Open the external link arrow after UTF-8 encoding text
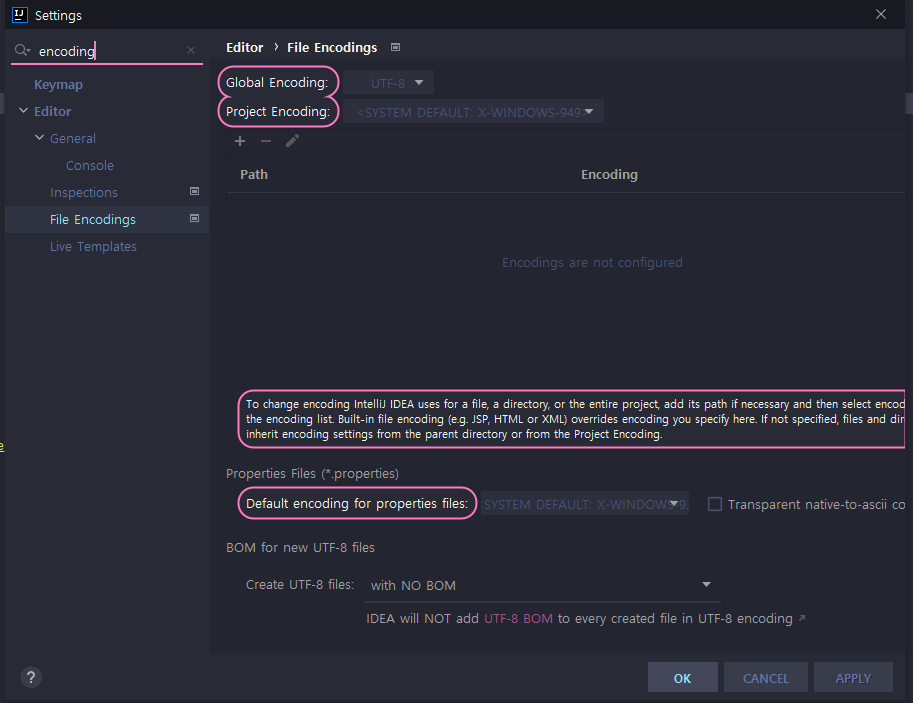913x703 pixels. 802,618
